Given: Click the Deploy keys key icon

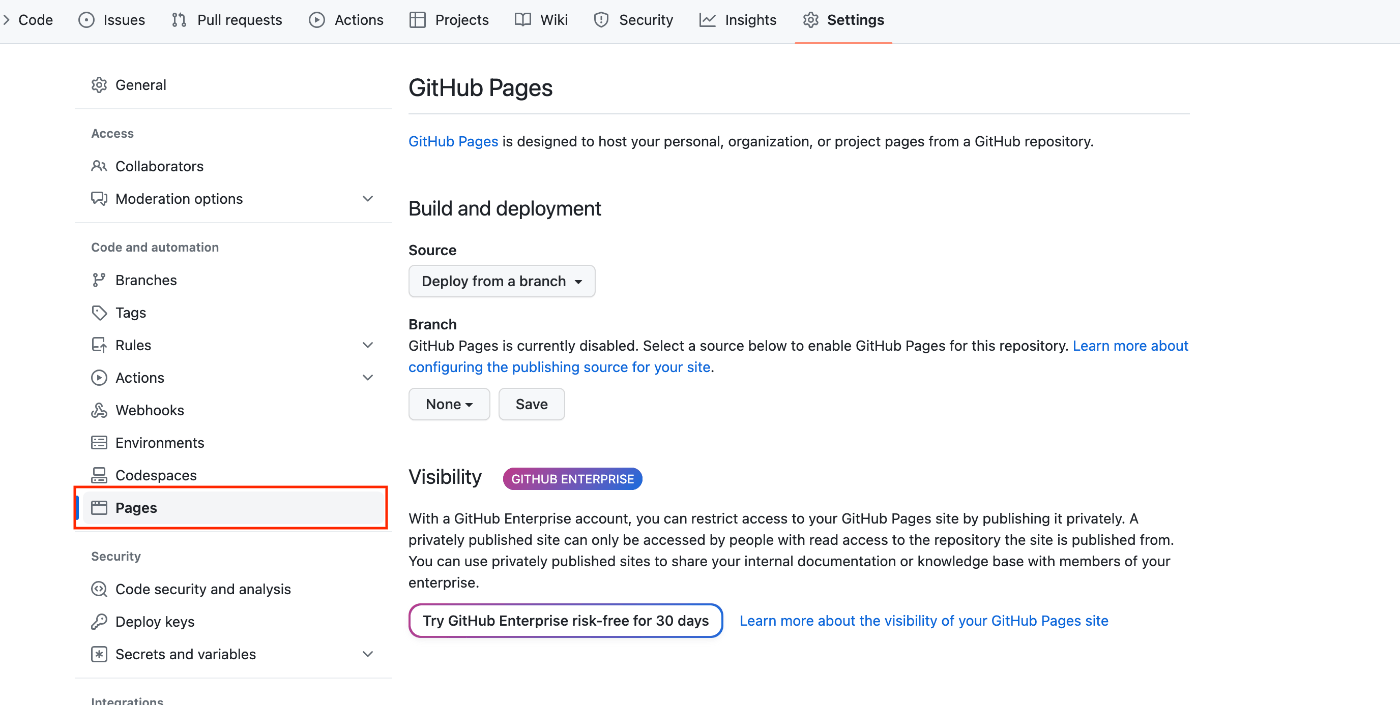Looking at the screenshot, I should (x=99, y=622).
